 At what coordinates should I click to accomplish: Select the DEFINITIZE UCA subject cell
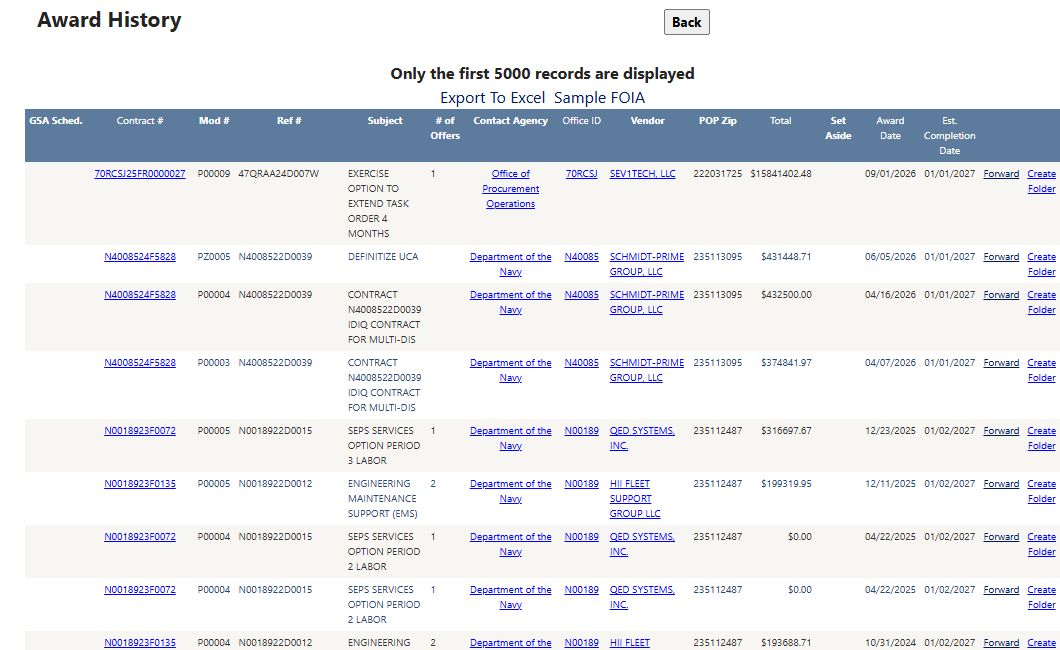point(383,257)
